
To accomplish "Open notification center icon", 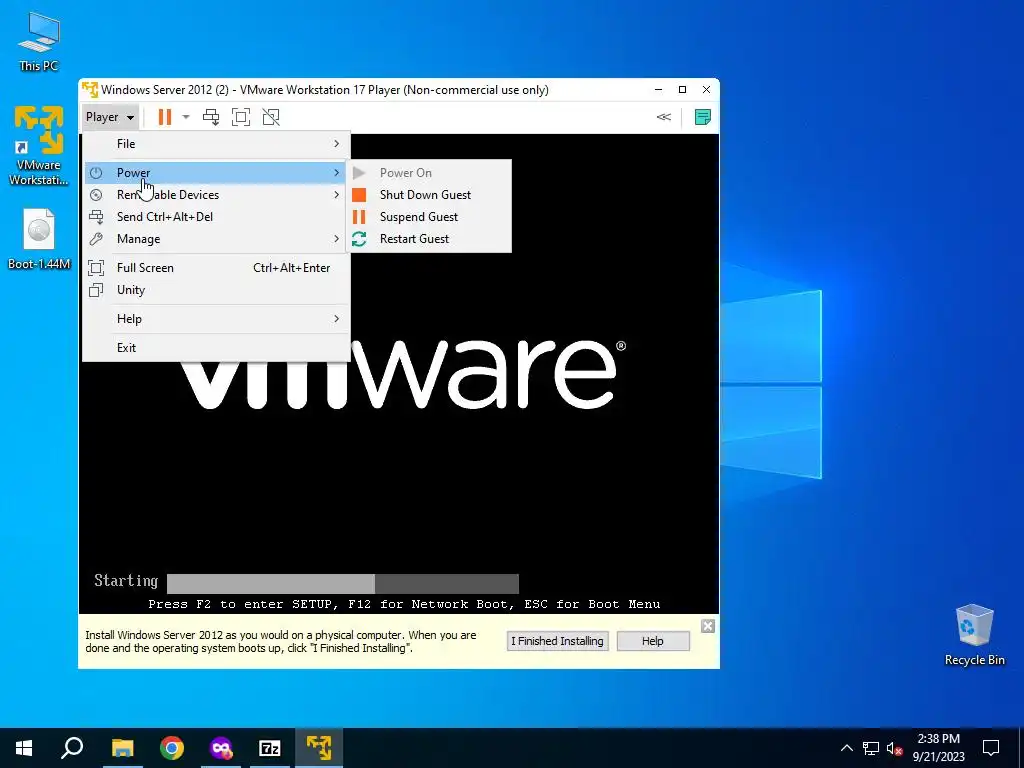I will (991, 748).
